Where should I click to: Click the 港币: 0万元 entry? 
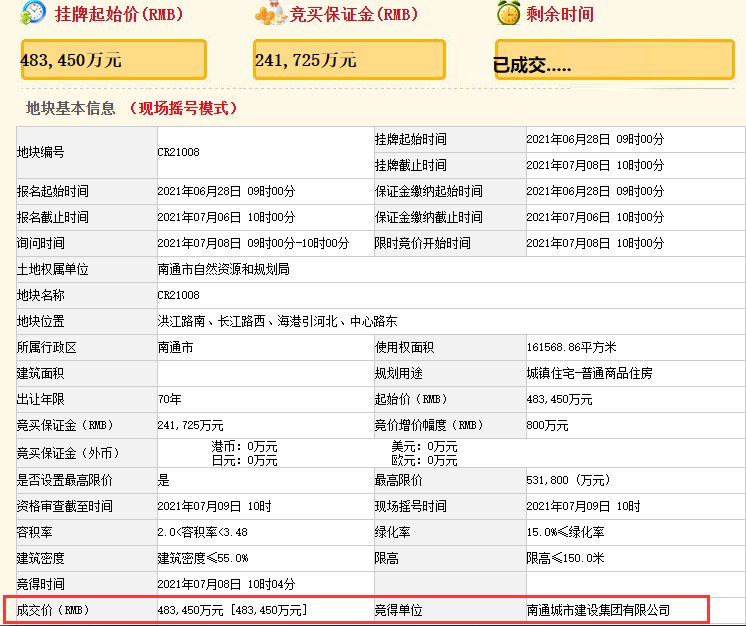pyautogui.click(x=244, y=447)
